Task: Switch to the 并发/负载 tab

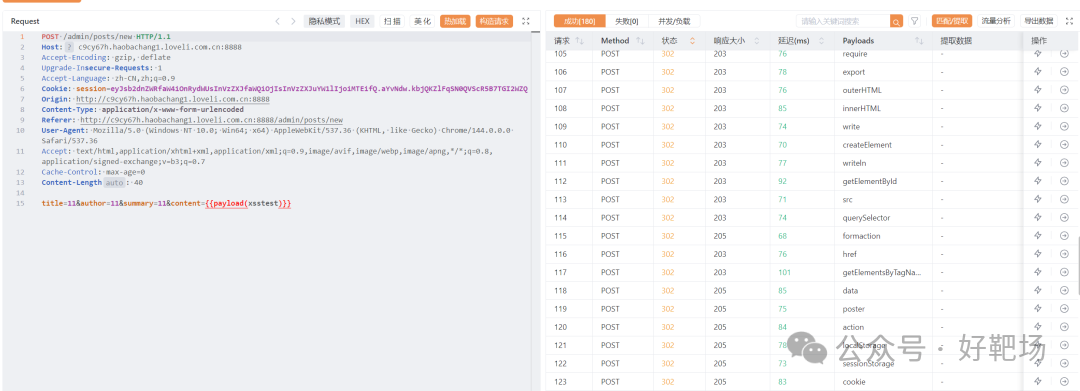Action: 674,21
